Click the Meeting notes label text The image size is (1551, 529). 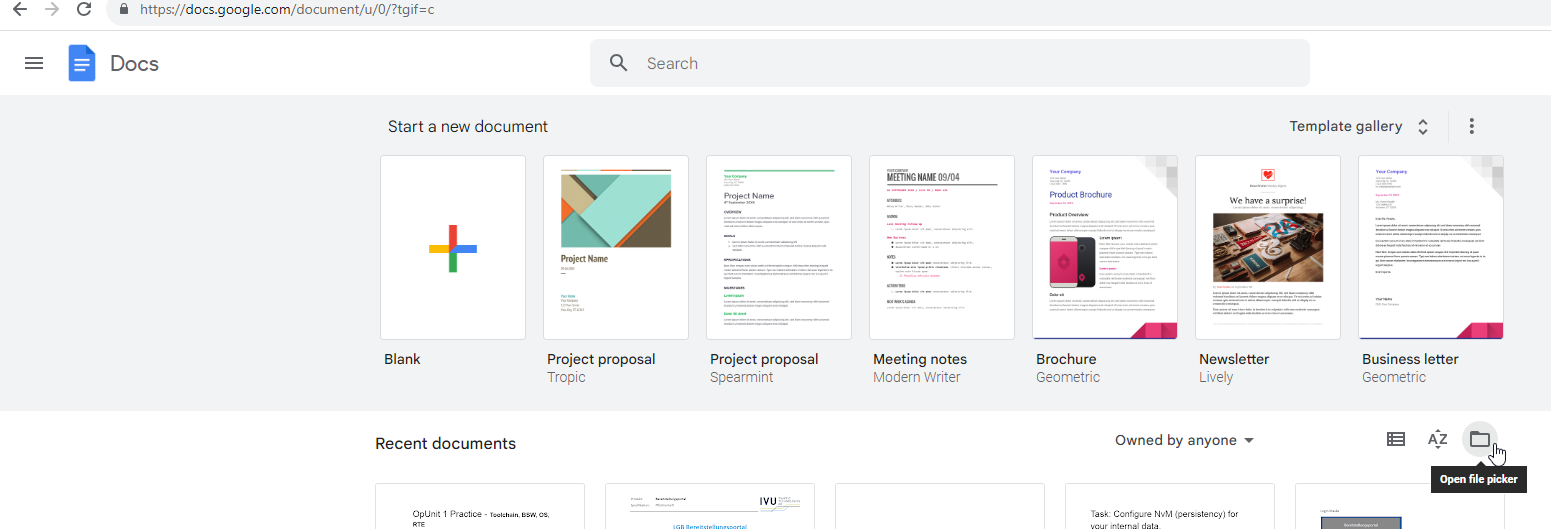click(x=920, y=359)
